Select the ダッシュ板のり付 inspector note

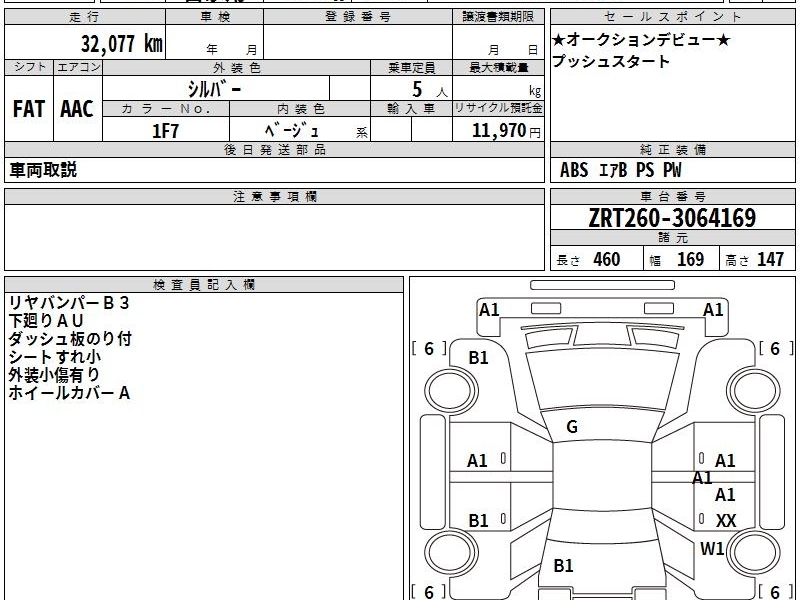click(70, 339)
